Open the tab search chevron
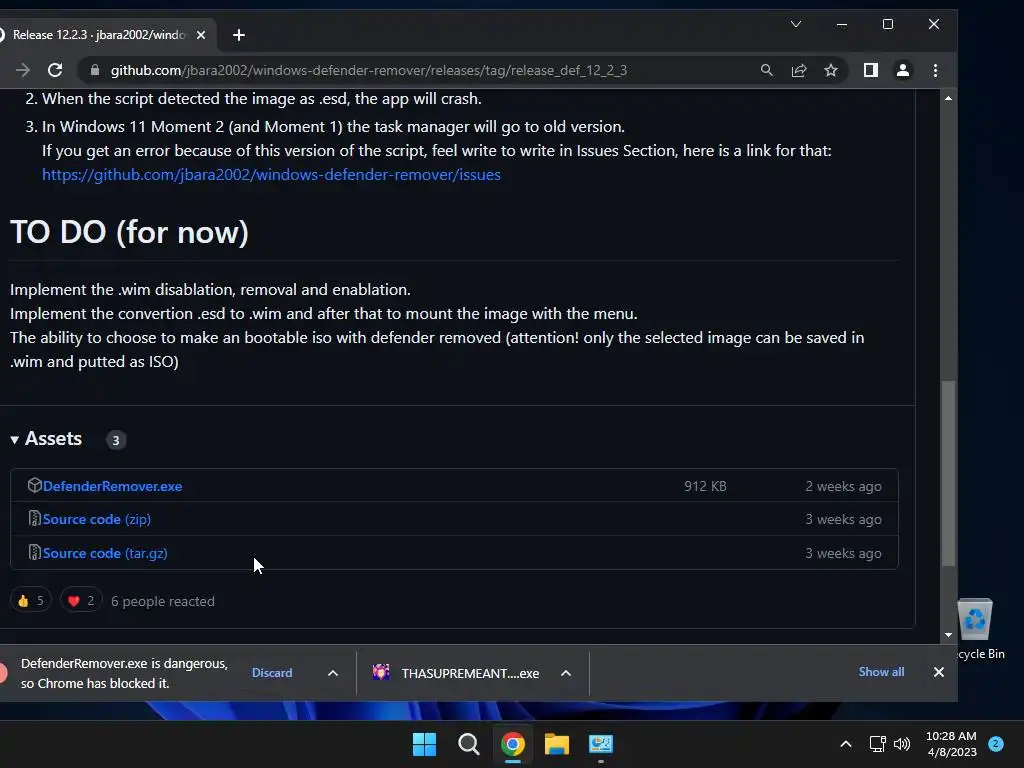Screen dimensions: 1024x768 795,24
